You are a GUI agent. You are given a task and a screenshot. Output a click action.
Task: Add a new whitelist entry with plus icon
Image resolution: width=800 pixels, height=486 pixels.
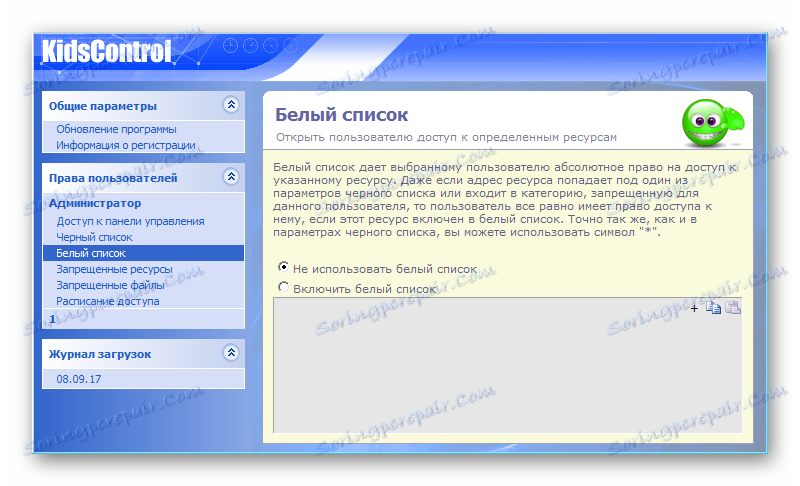[694, 308]
